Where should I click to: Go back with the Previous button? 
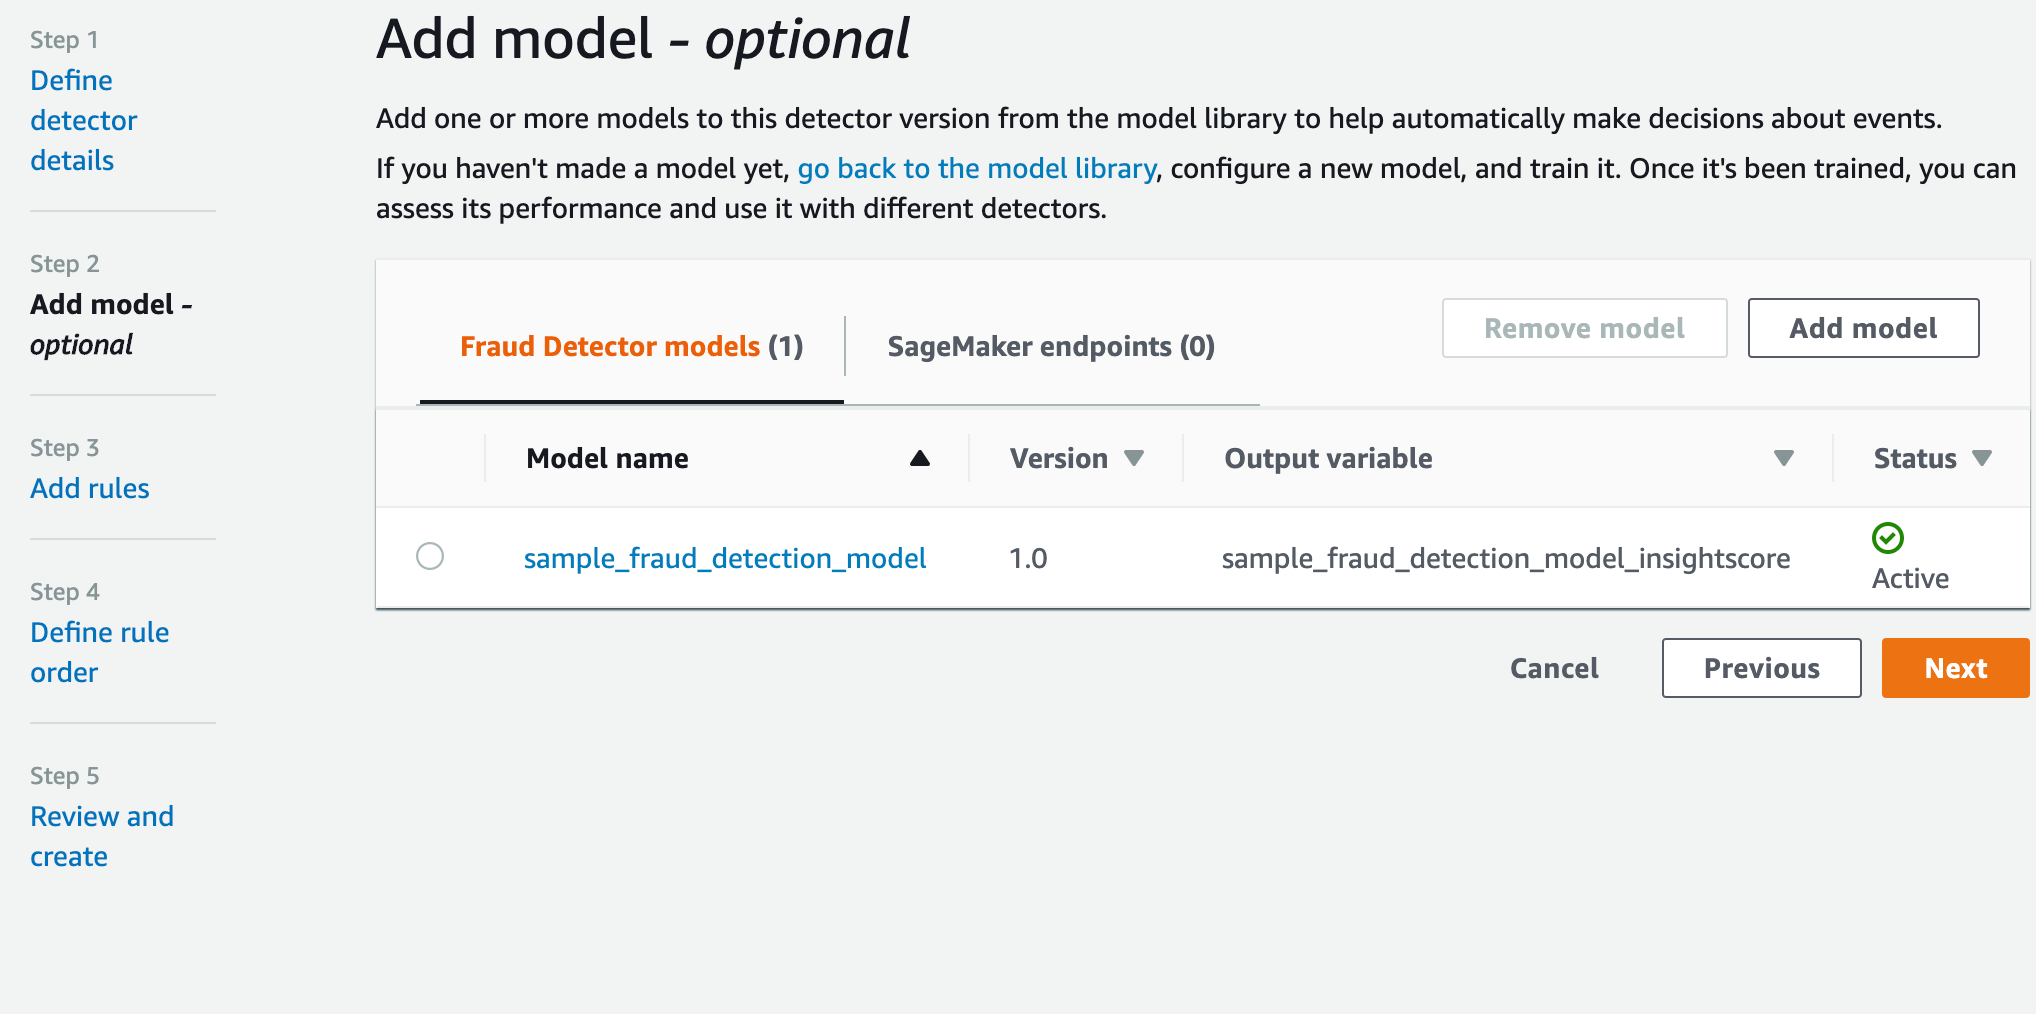[1761, 668]
